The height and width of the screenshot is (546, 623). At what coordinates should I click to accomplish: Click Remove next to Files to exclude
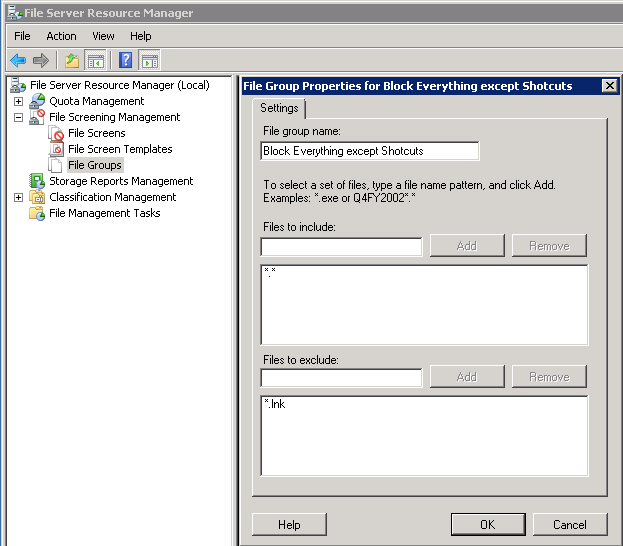point(549,376)
